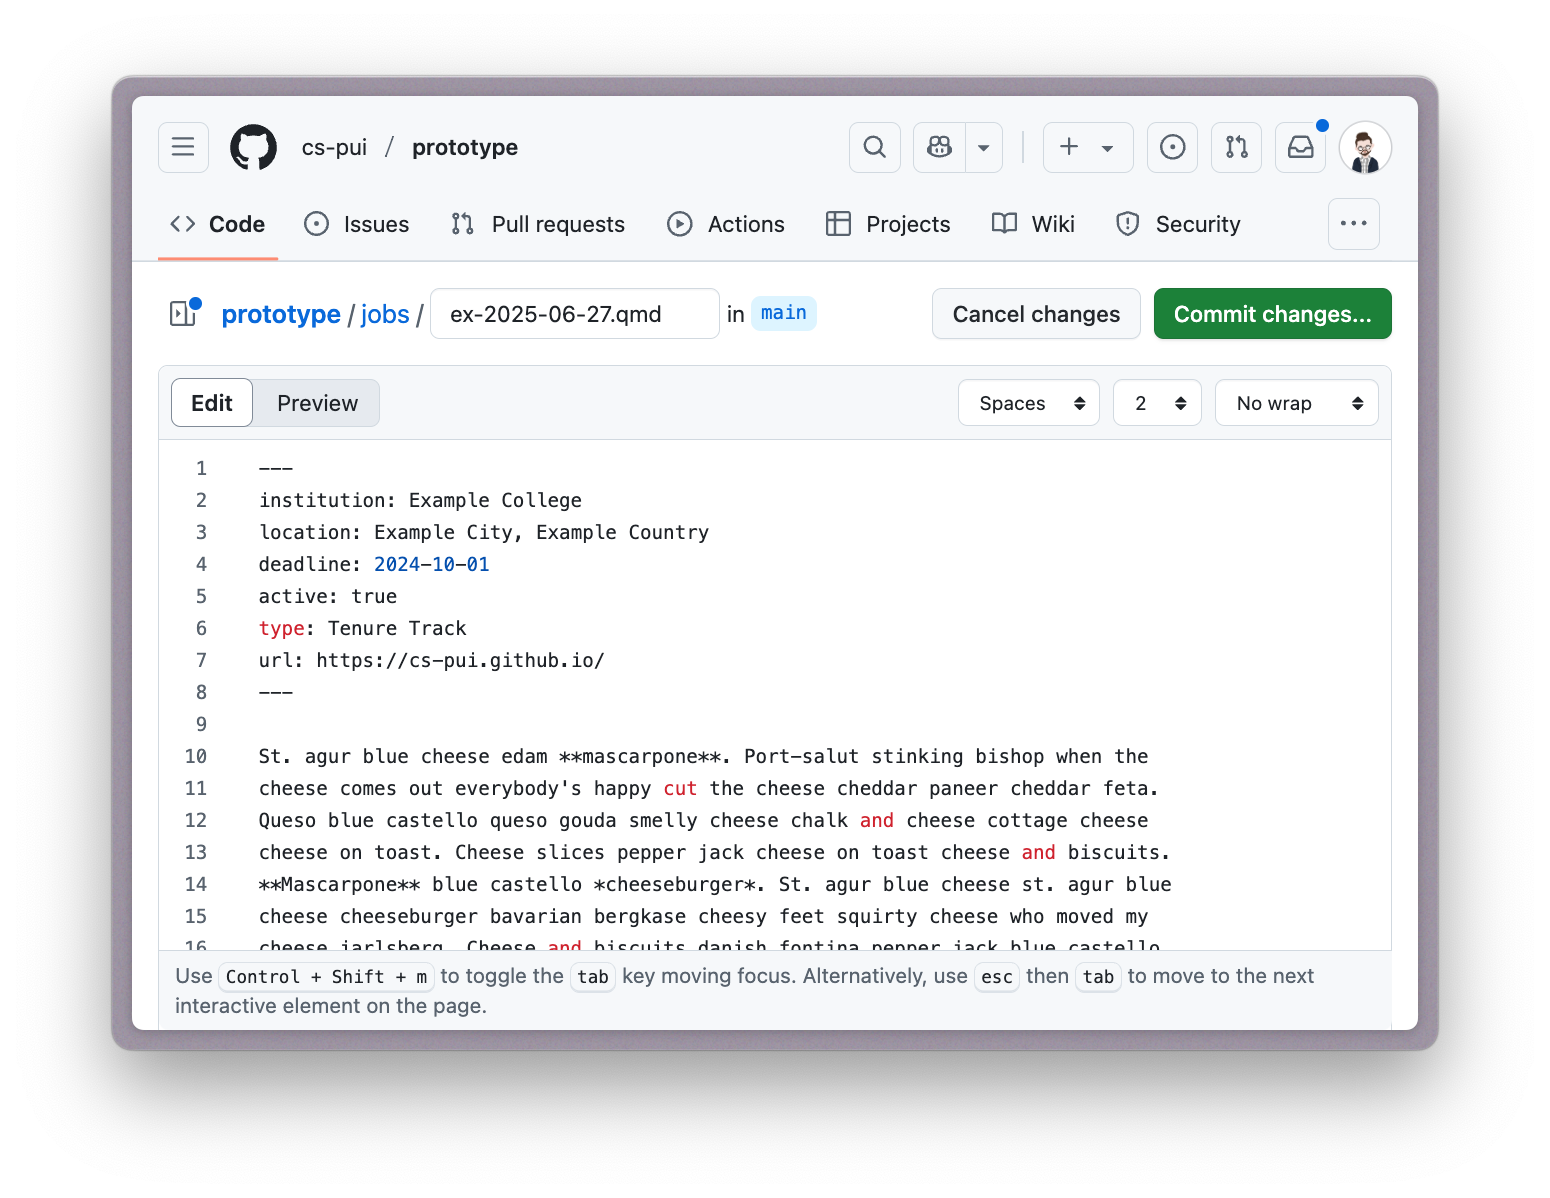Screen dimensions: 1550x1198
Task: Show more repository tabs via ellipsis
Action: point(1354,224)
